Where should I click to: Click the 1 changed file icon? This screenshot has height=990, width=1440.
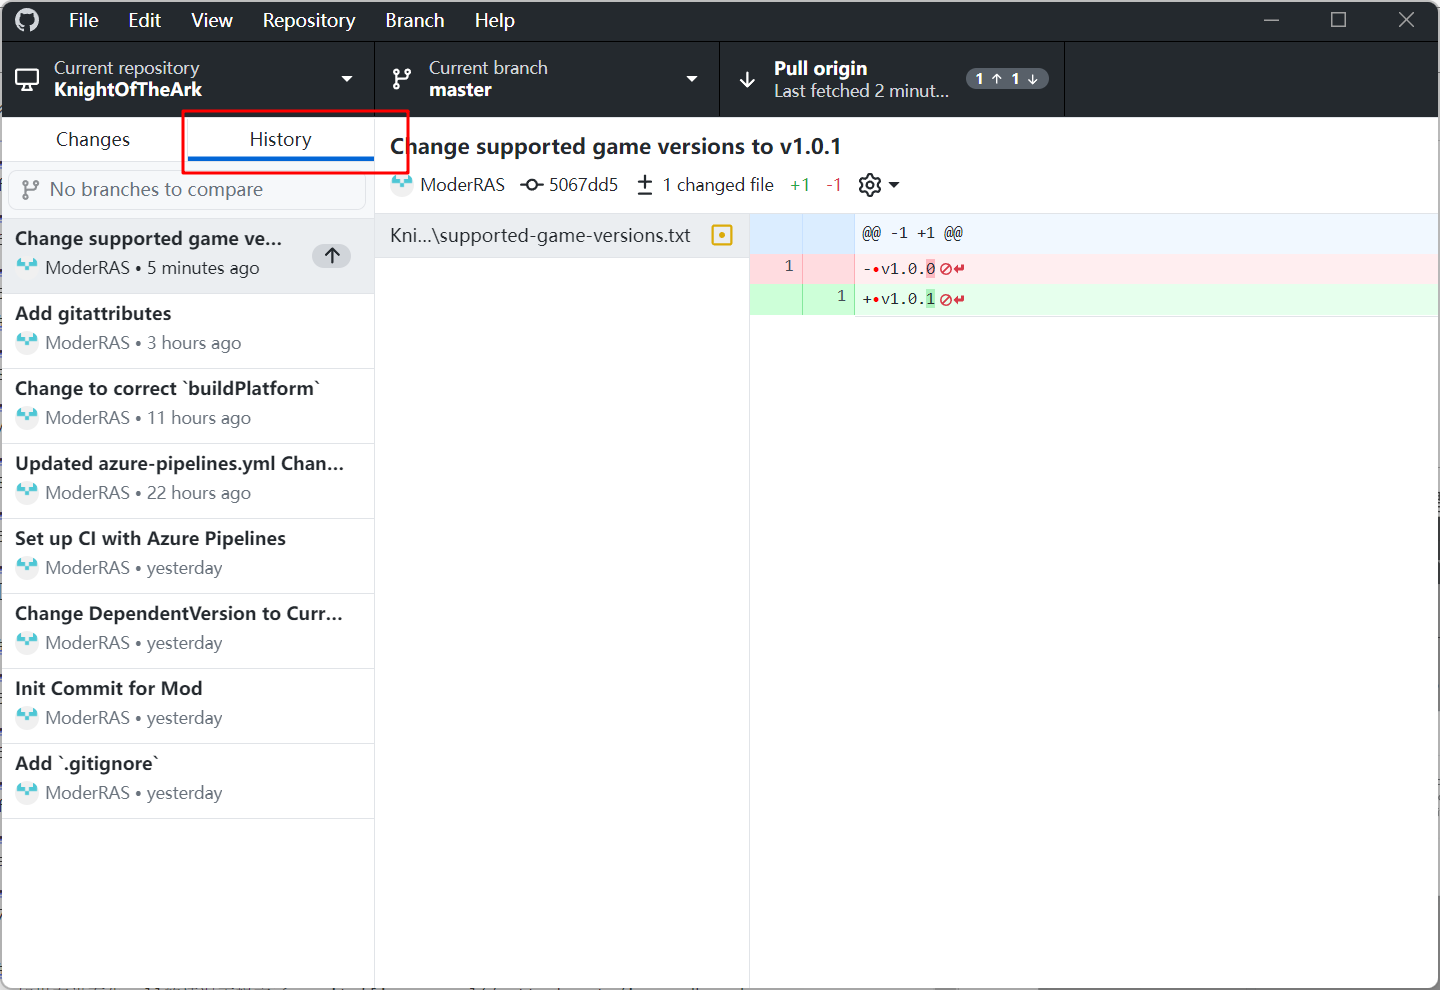tap(645, 185)
